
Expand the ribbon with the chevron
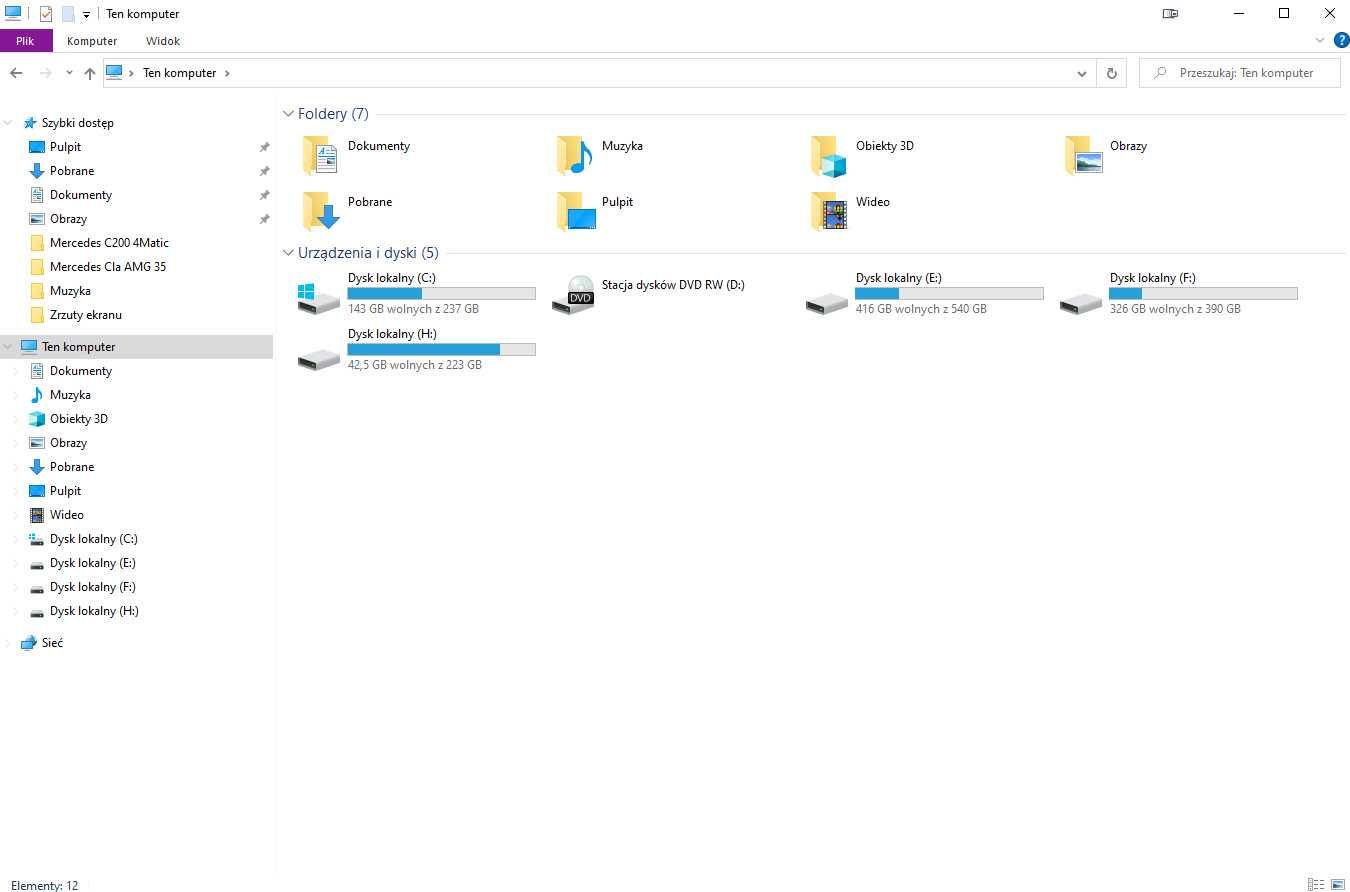[x=1319, y=40]
